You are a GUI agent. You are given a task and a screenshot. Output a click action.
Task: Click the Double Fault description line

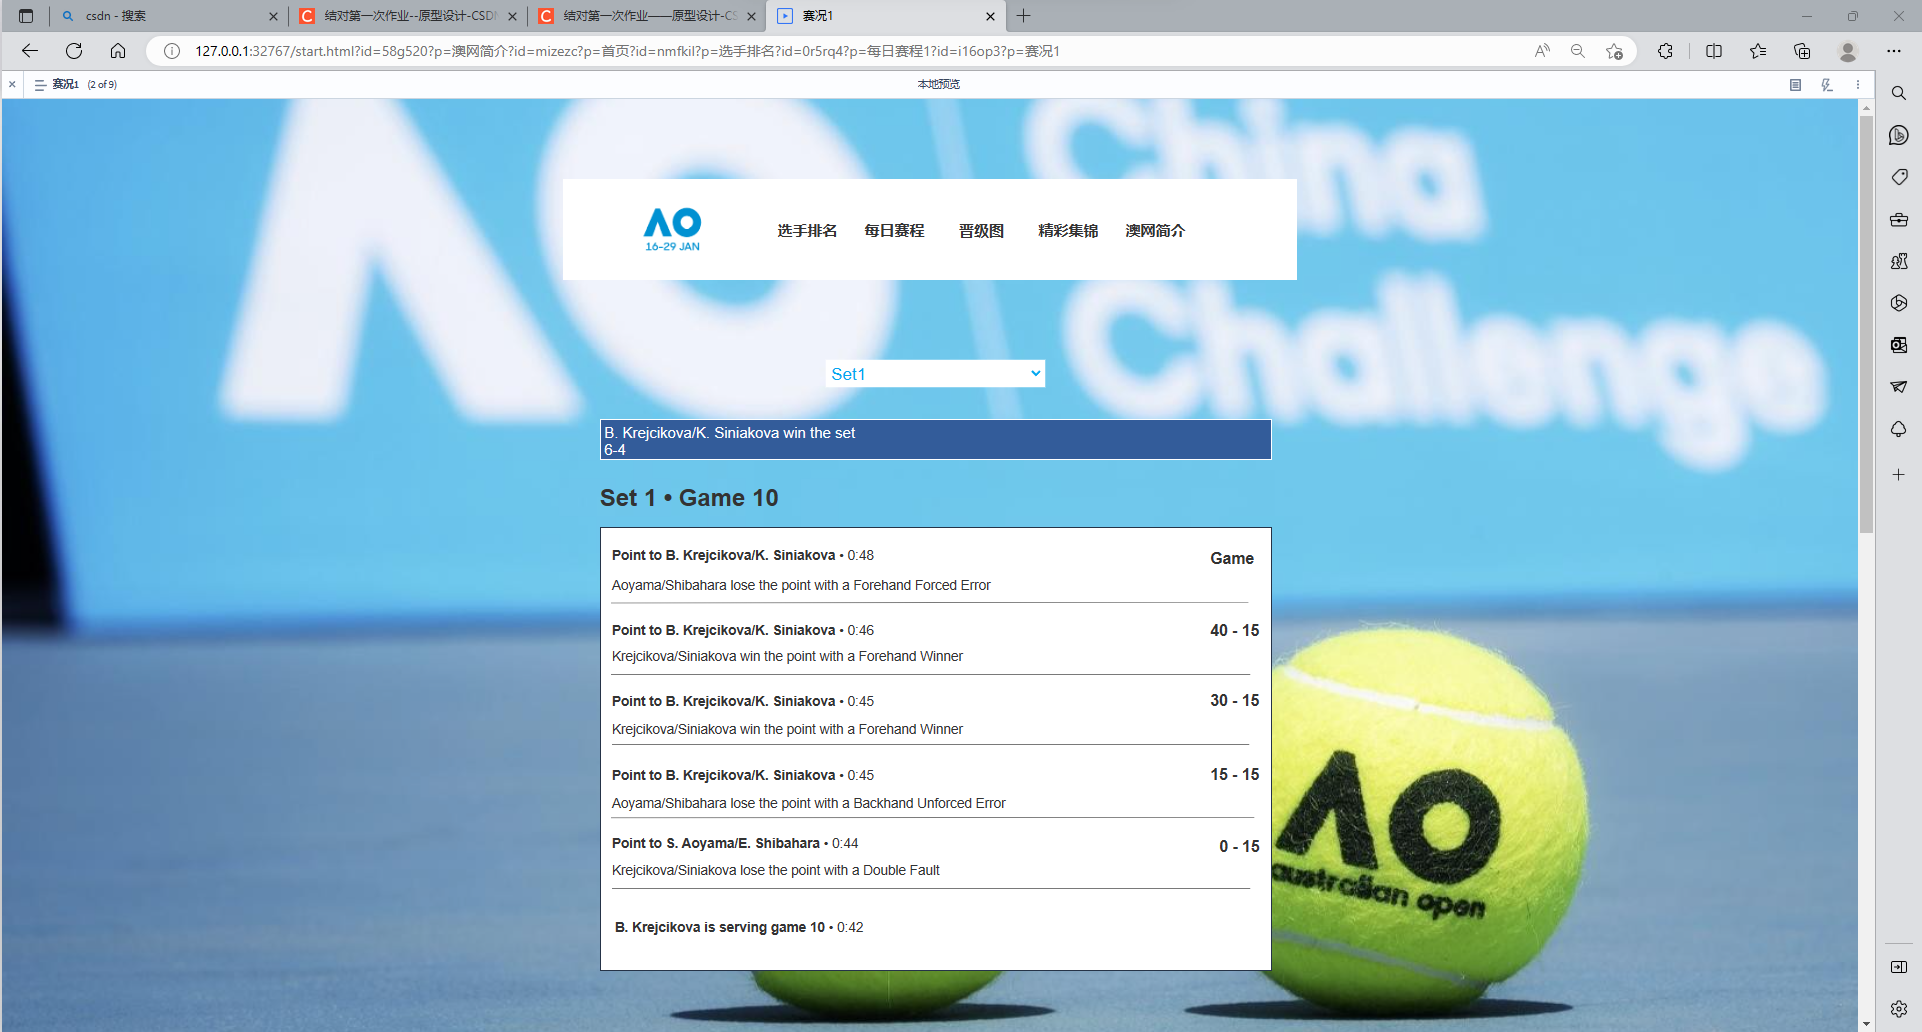pyautogui.click(x=775, y=870)
